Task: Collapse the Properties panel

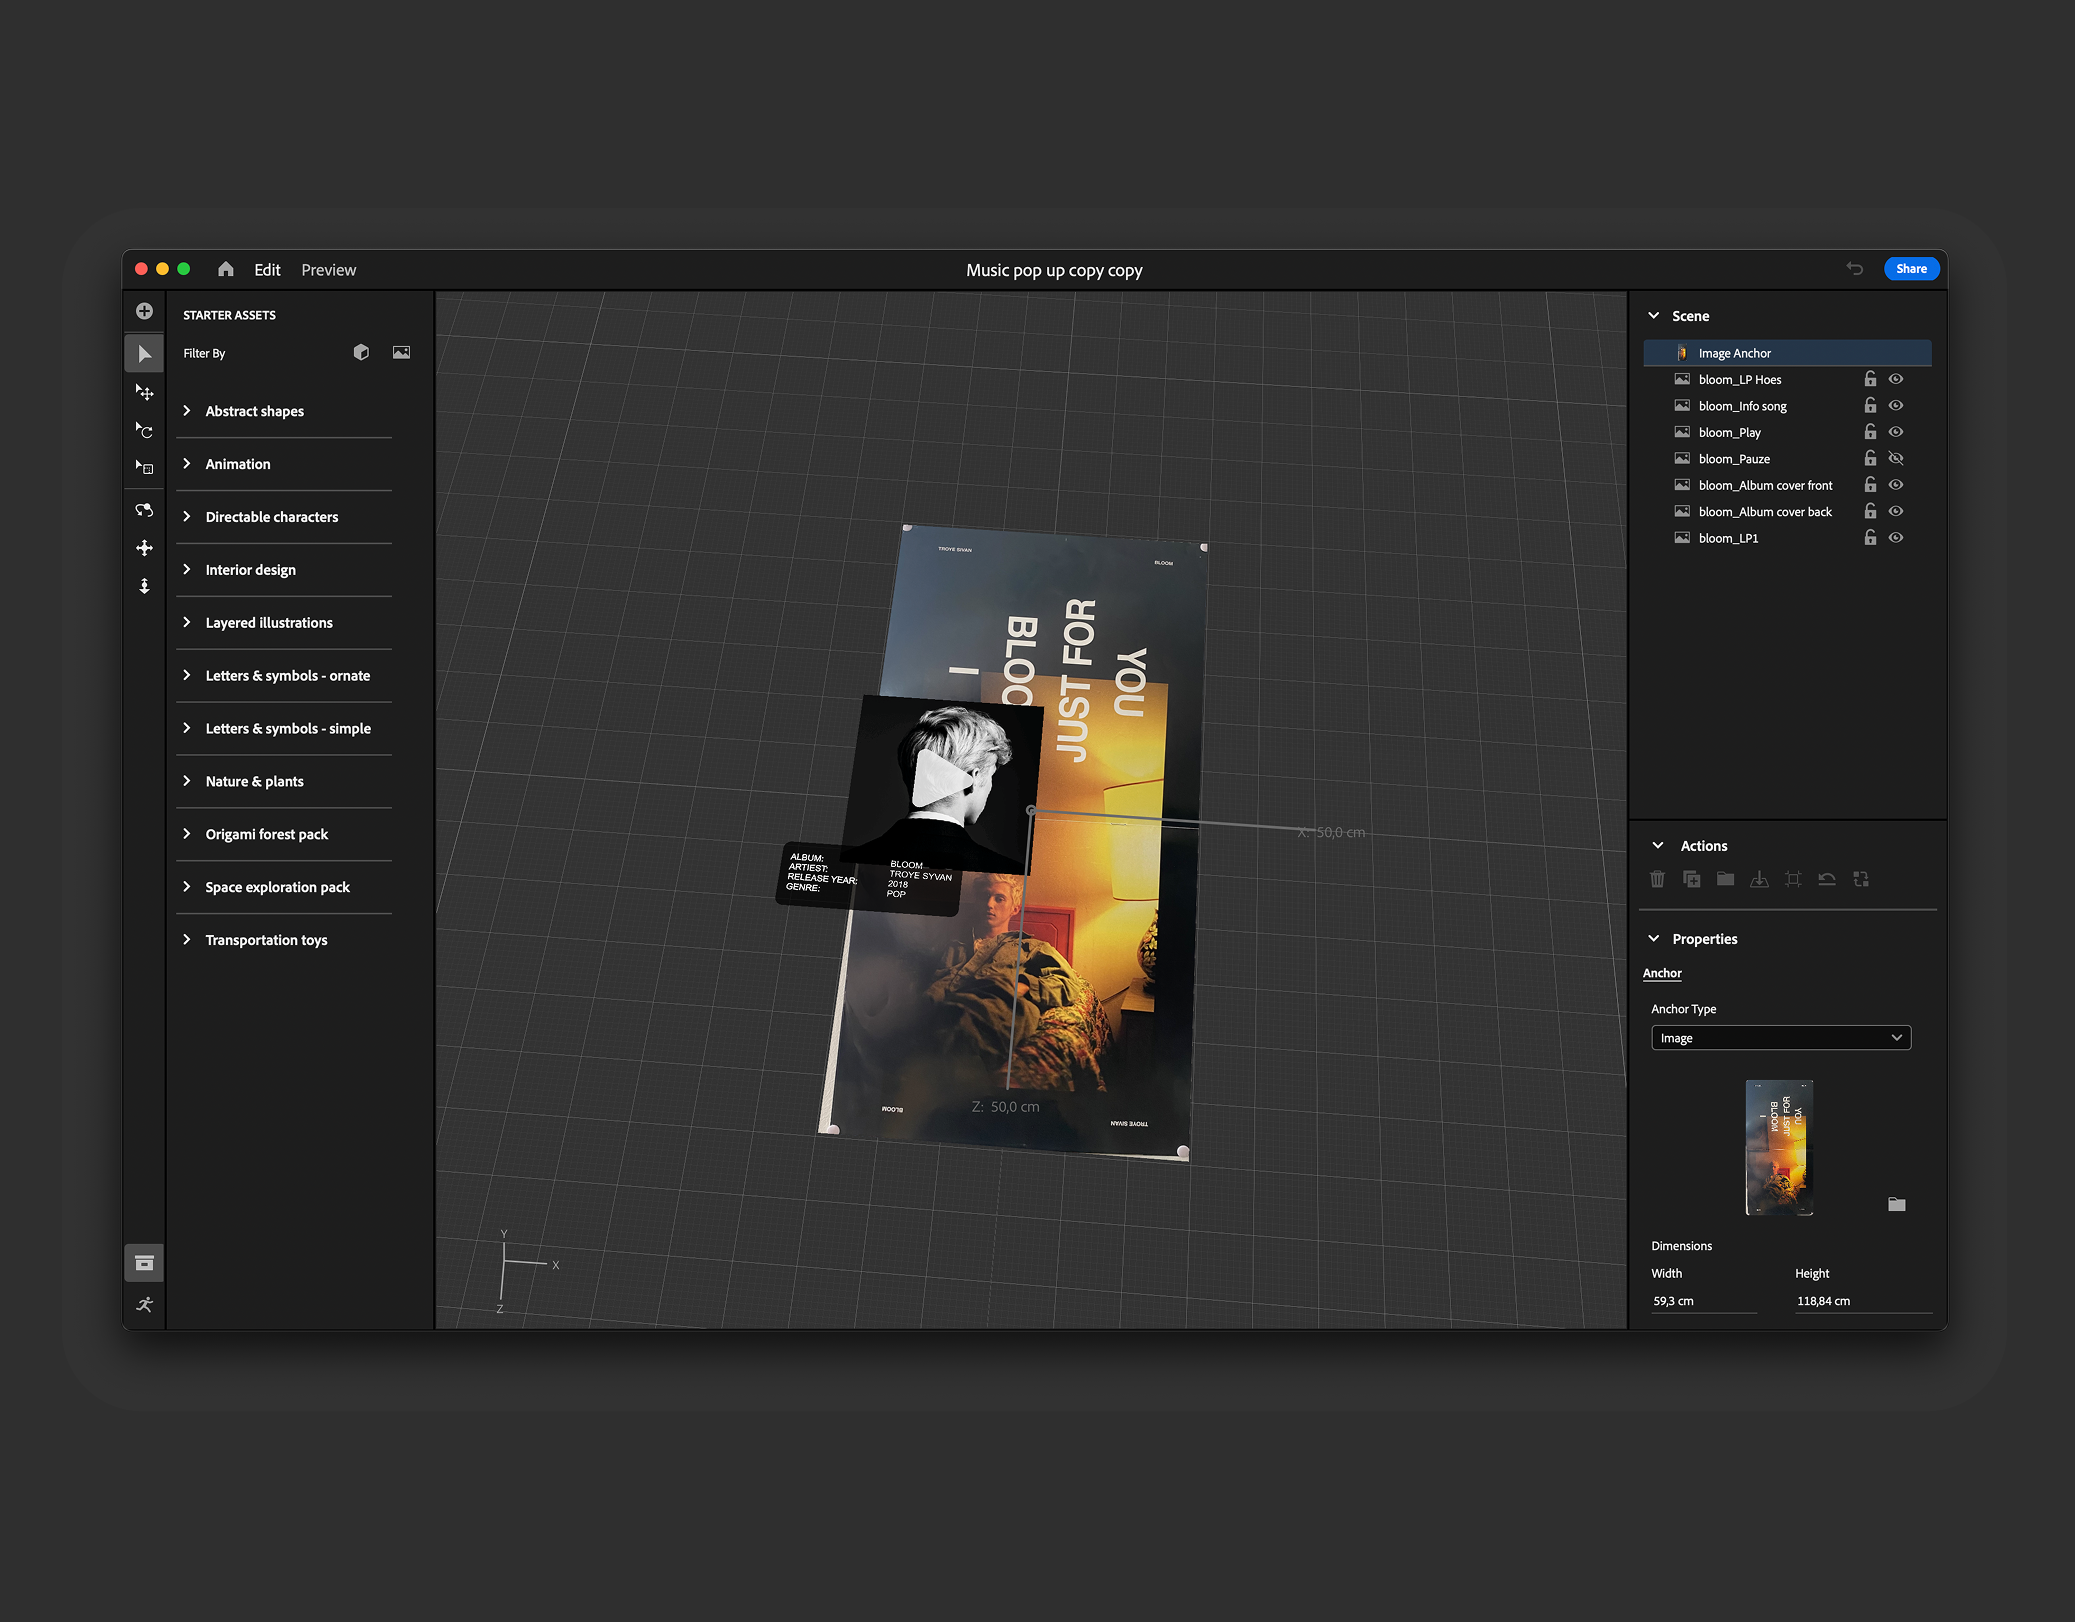Action: [x=1654, y=938]
